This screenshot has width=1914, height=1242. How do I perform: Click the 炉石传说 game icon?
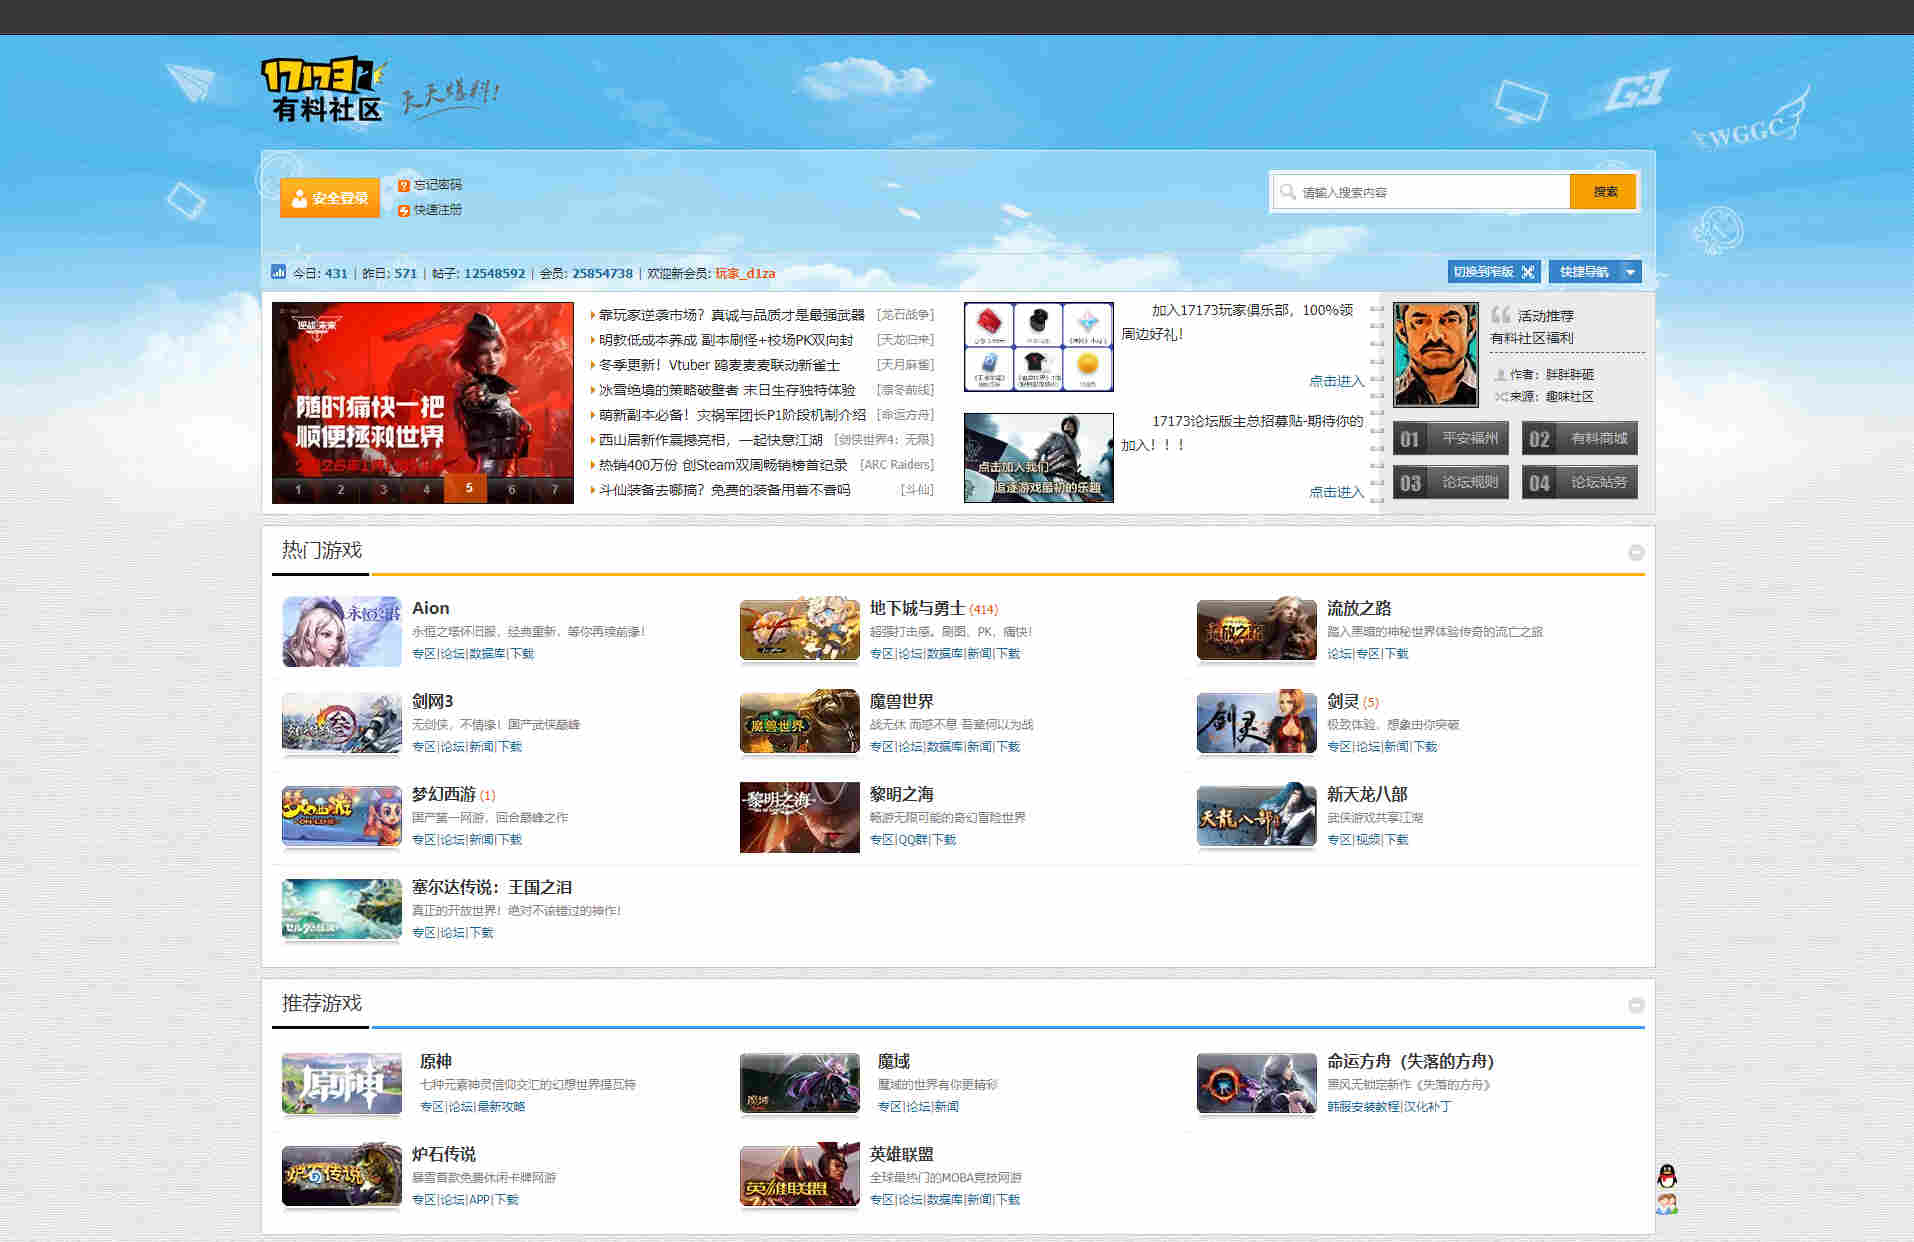341,1176
